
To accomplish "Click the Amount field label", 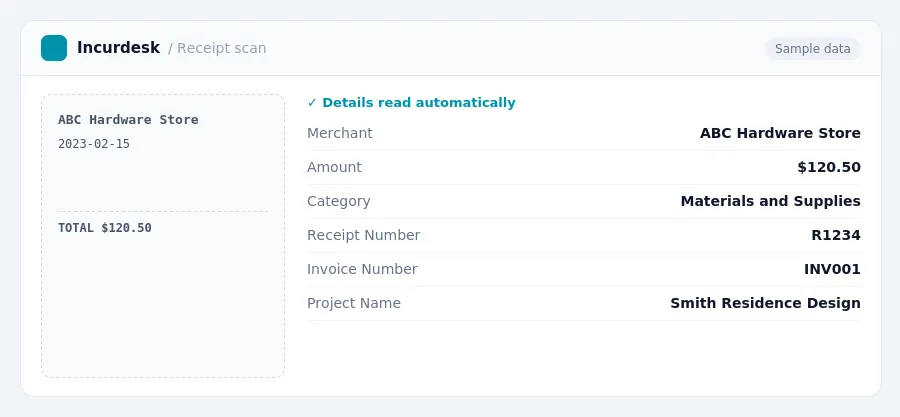I will [x=334, y=167].
